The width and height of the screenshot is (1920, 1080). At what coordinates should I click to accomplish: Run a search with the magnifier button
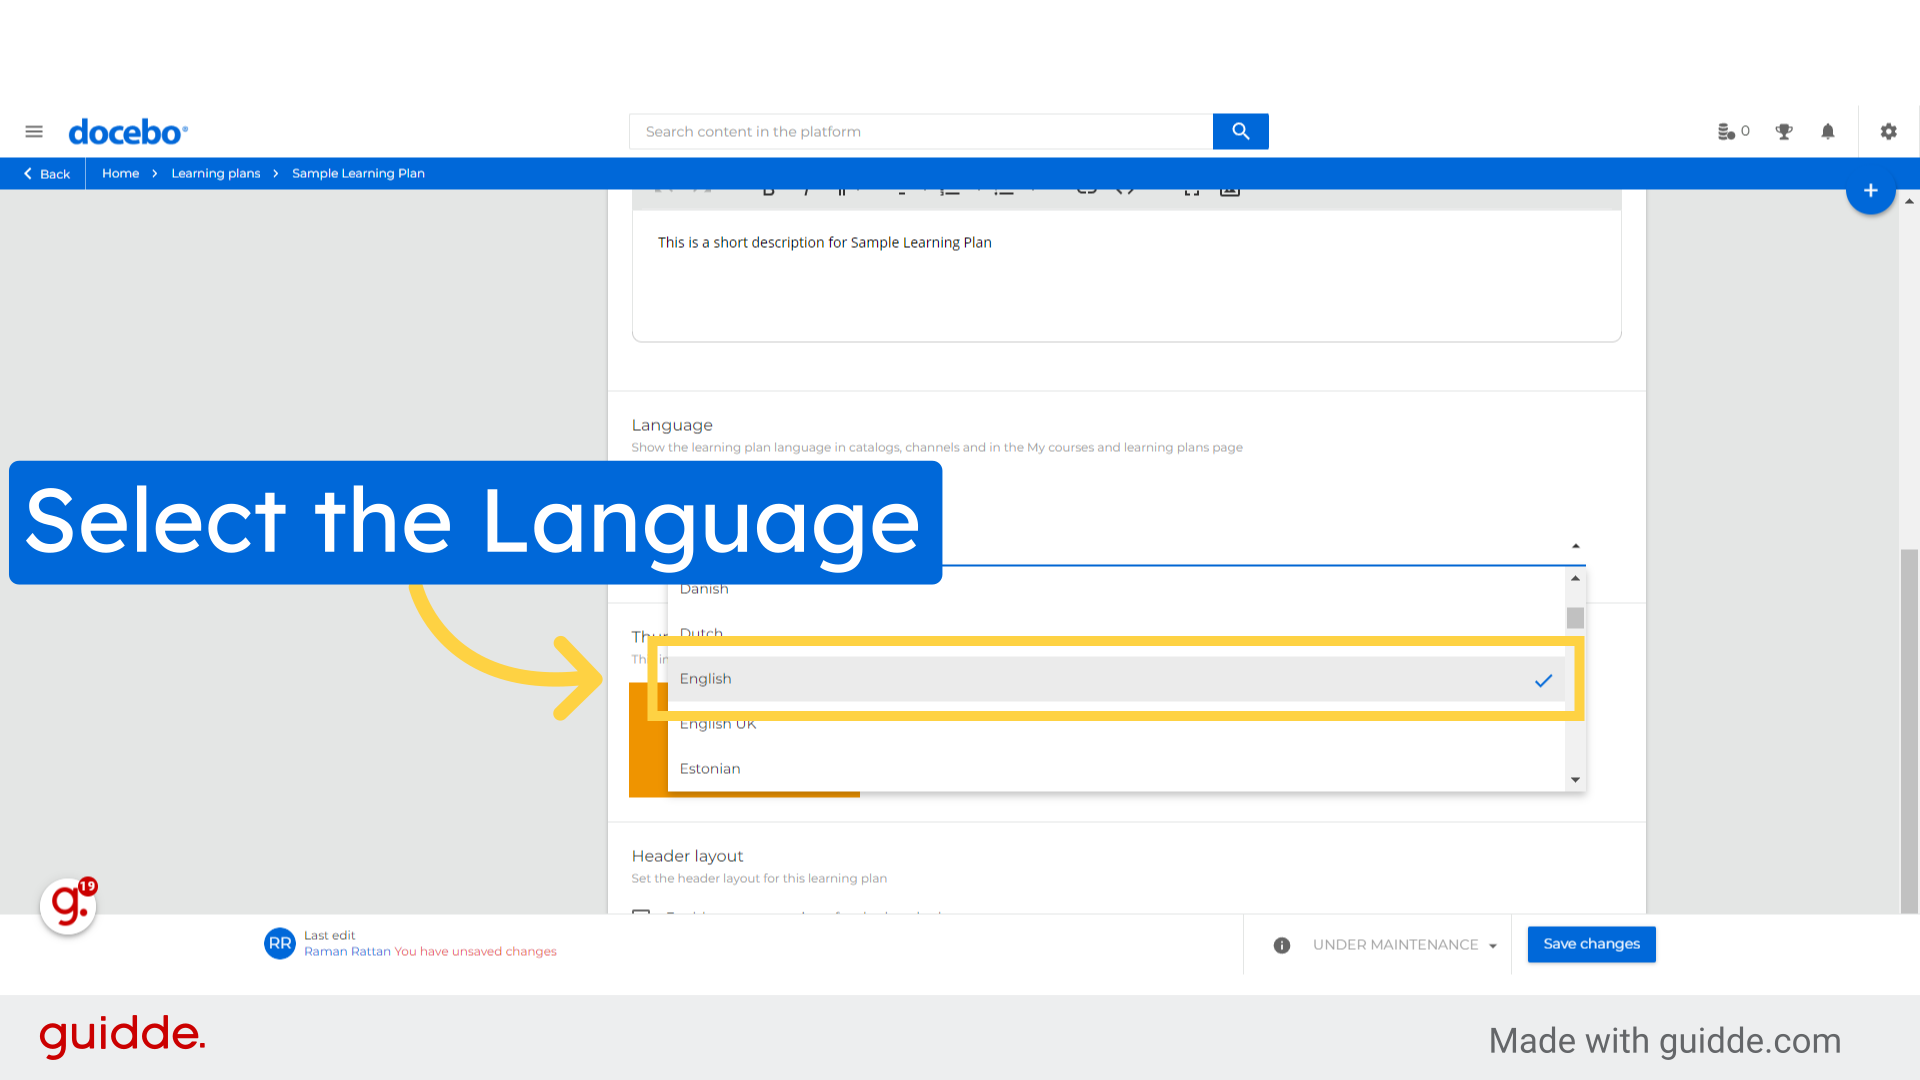(x=1240, y=131)
